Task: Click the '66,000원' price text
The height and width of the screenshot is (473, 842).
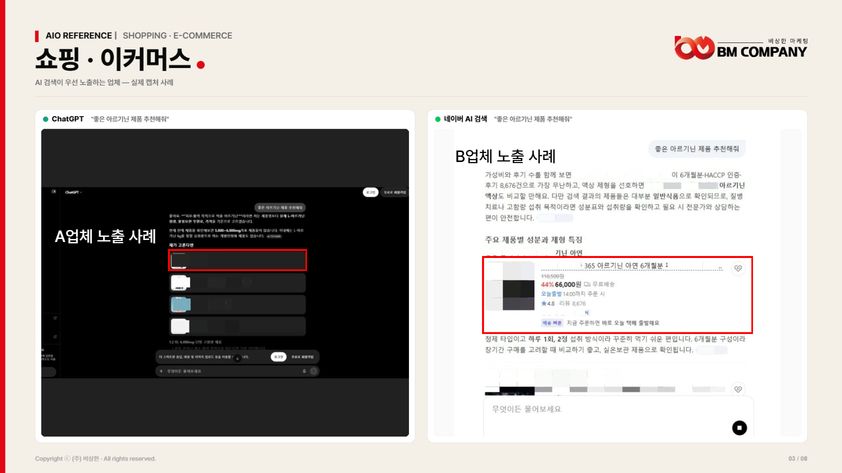Action: 568,284
